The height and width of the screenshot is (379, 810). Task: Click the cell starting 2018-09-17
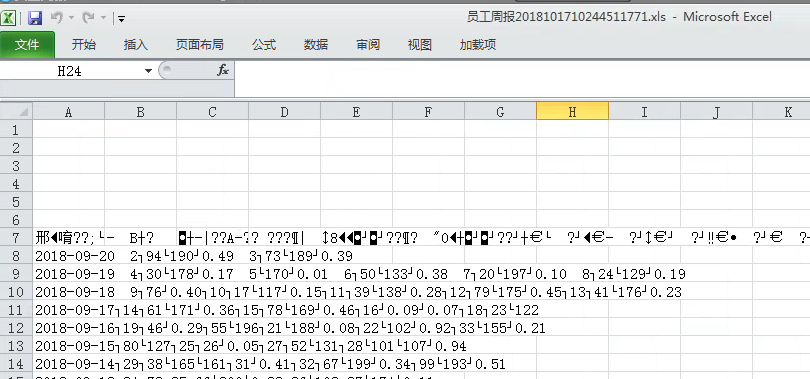(x=69, y=310)
